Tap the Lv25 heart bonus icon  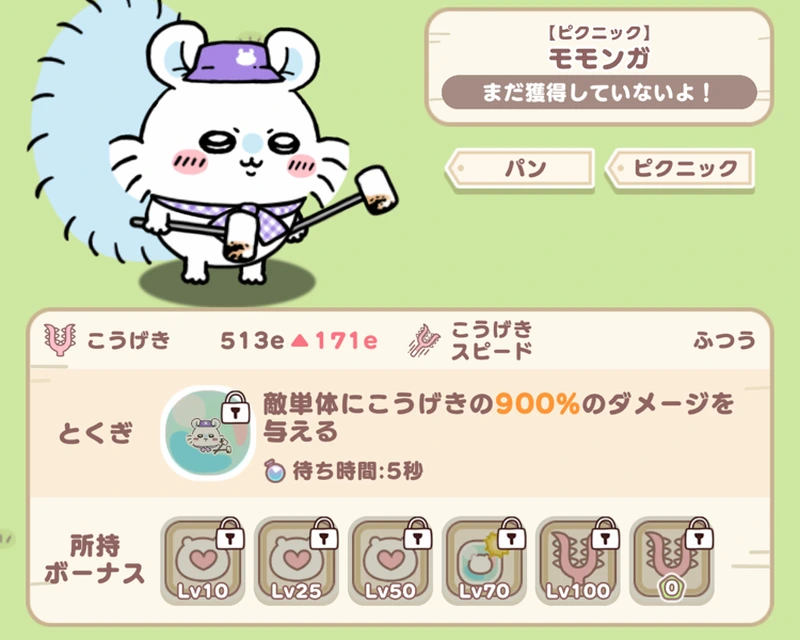click(296, 561)
